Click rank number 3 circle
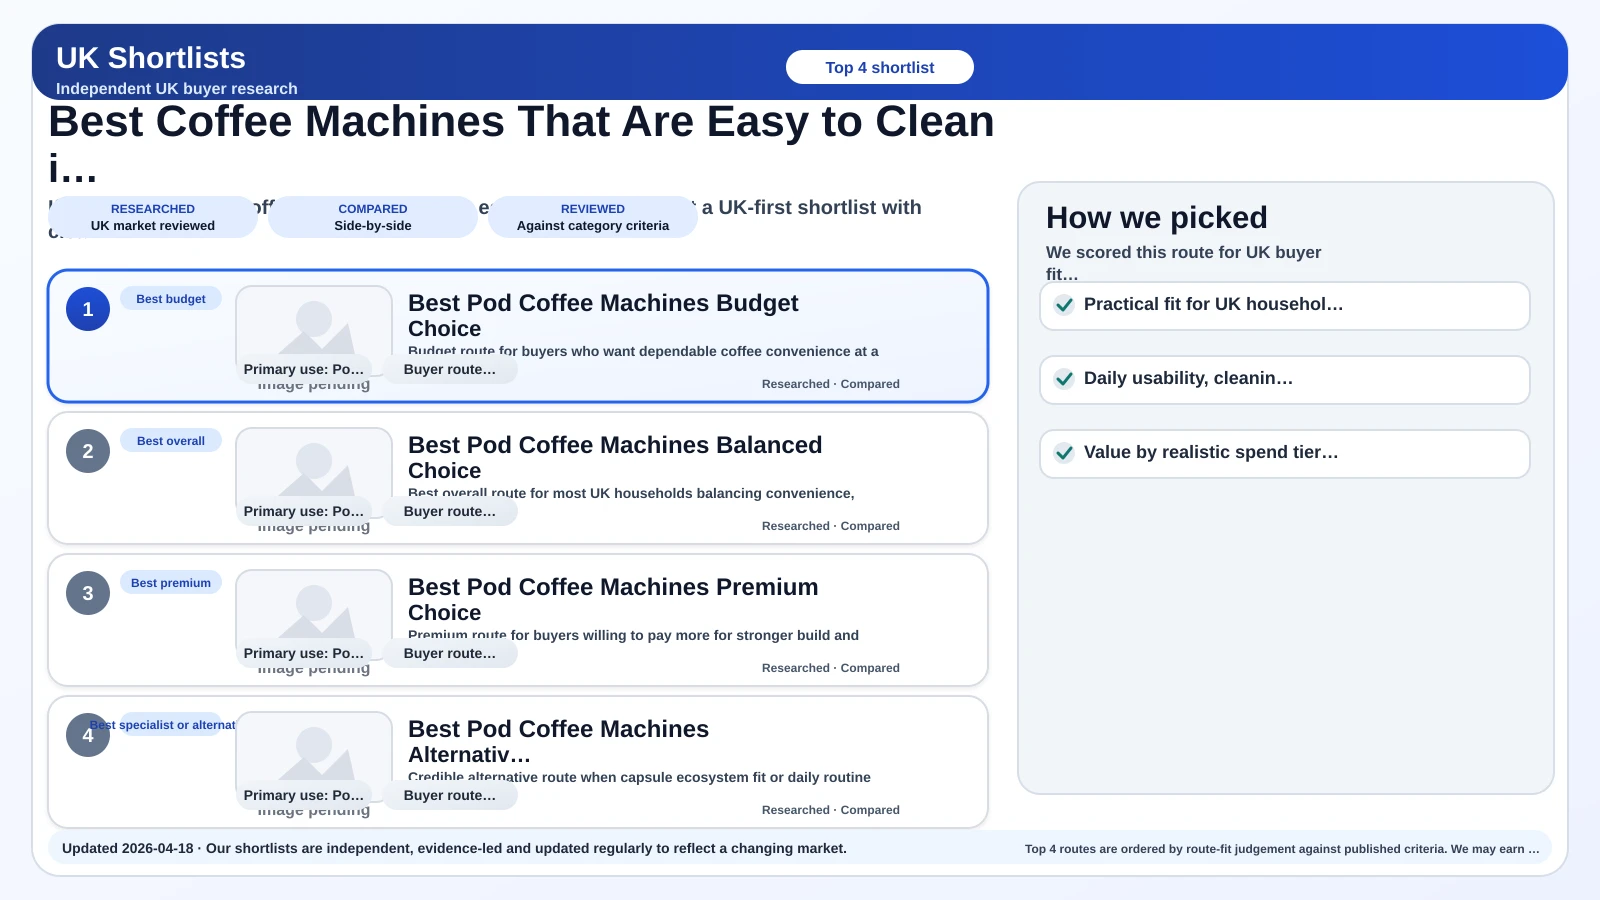Viewport: 1600px width, 900px height. tap(88, 593)
